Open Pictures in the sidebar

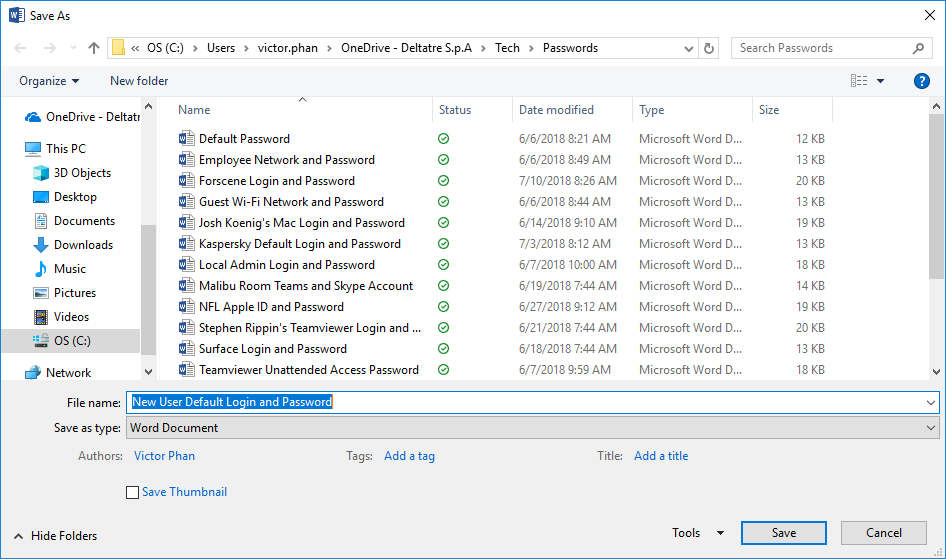pyautogui.click(x=65, y=293)
